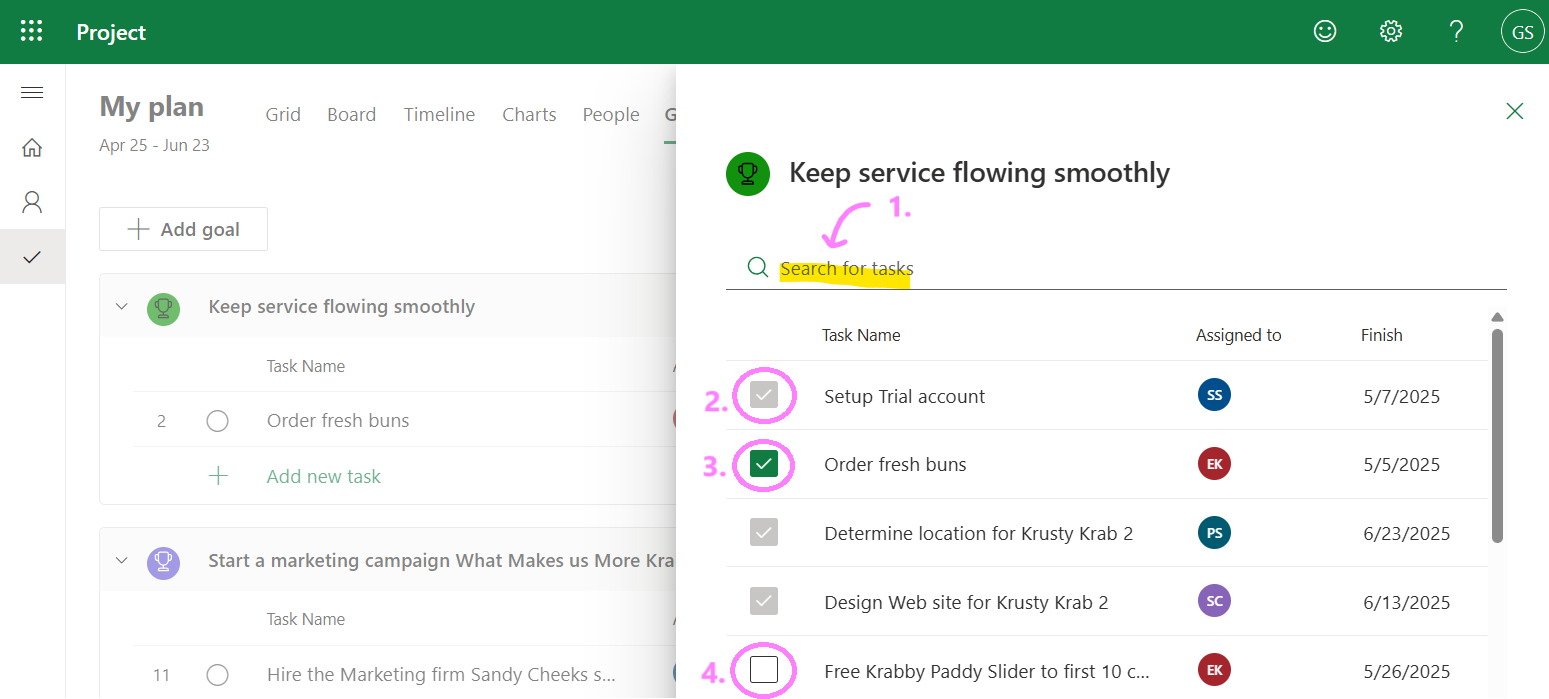
Task: Toggle checkbox for Design Web site task
Action: pos(764,601)
